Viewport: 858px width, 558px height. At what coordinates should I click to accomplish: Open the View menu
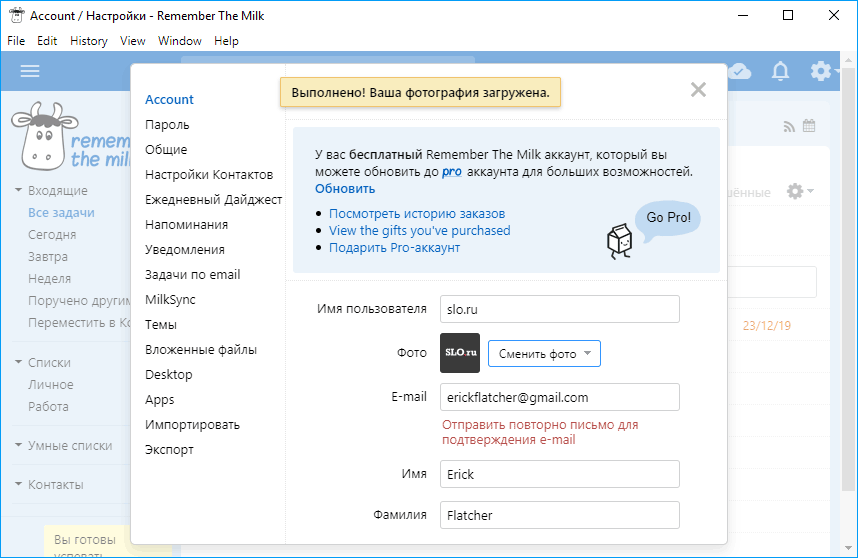click(x=132, y=41)
